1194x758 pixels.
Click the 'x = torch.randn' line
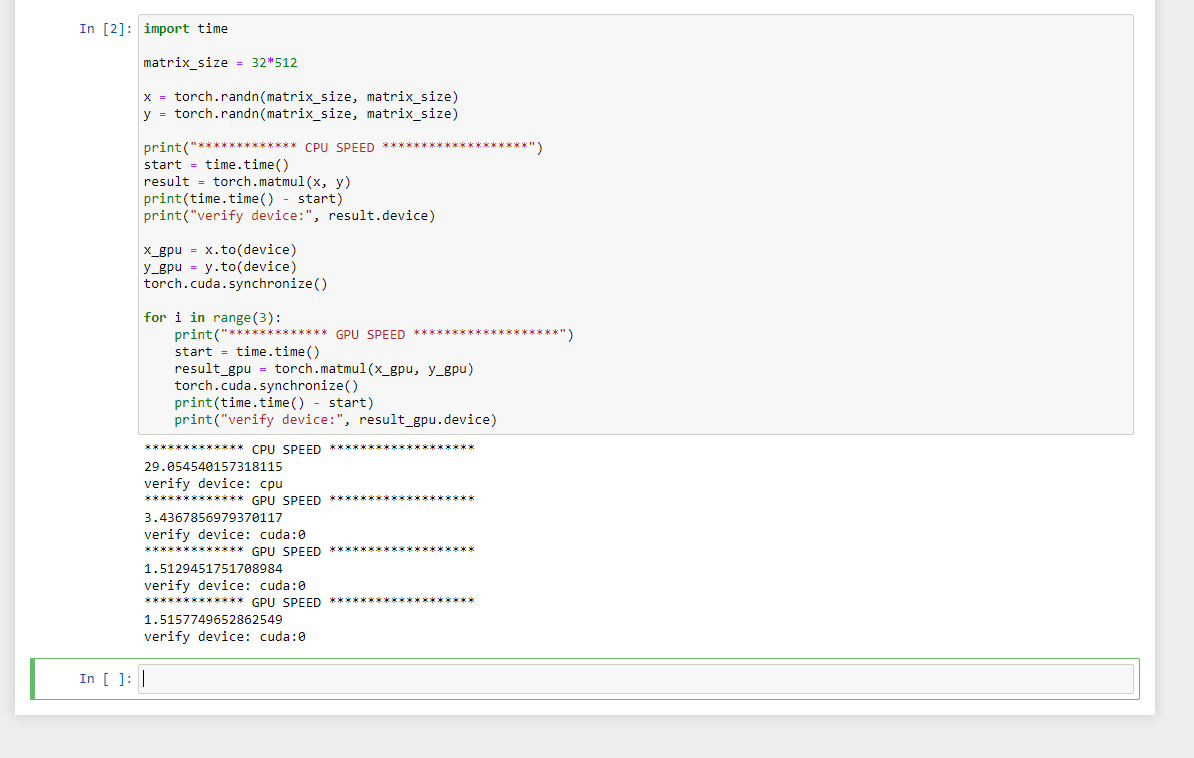301,97
